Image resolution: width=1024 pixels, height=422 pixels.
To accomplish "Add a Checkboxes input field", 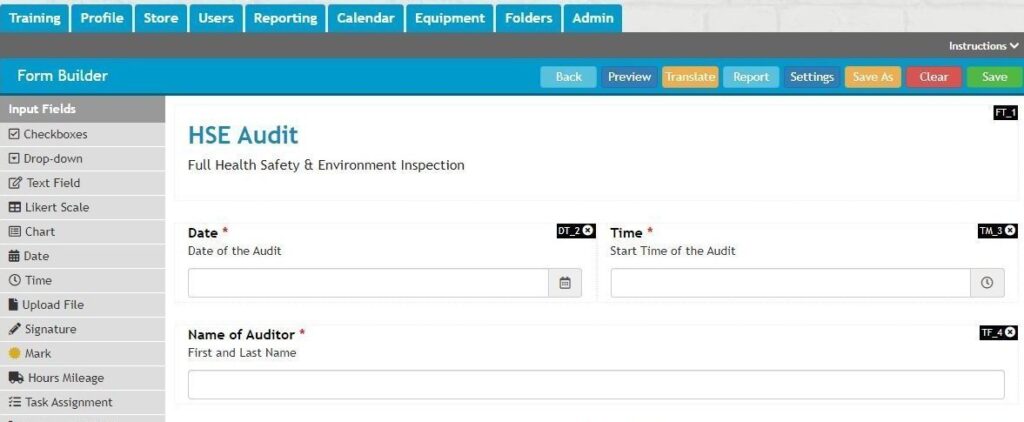I will tap(55, 134).
